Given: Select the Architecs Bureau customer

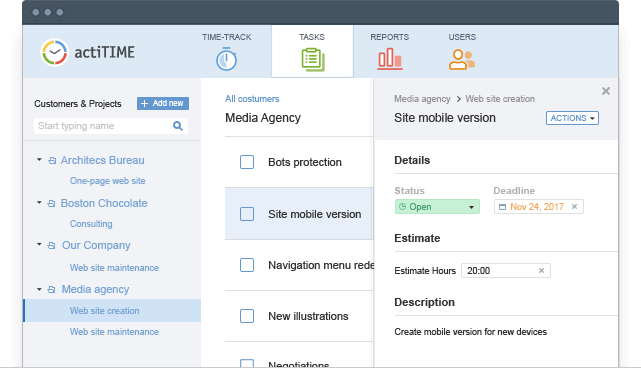Looking at the screenshot, I should tap(103, 160).
